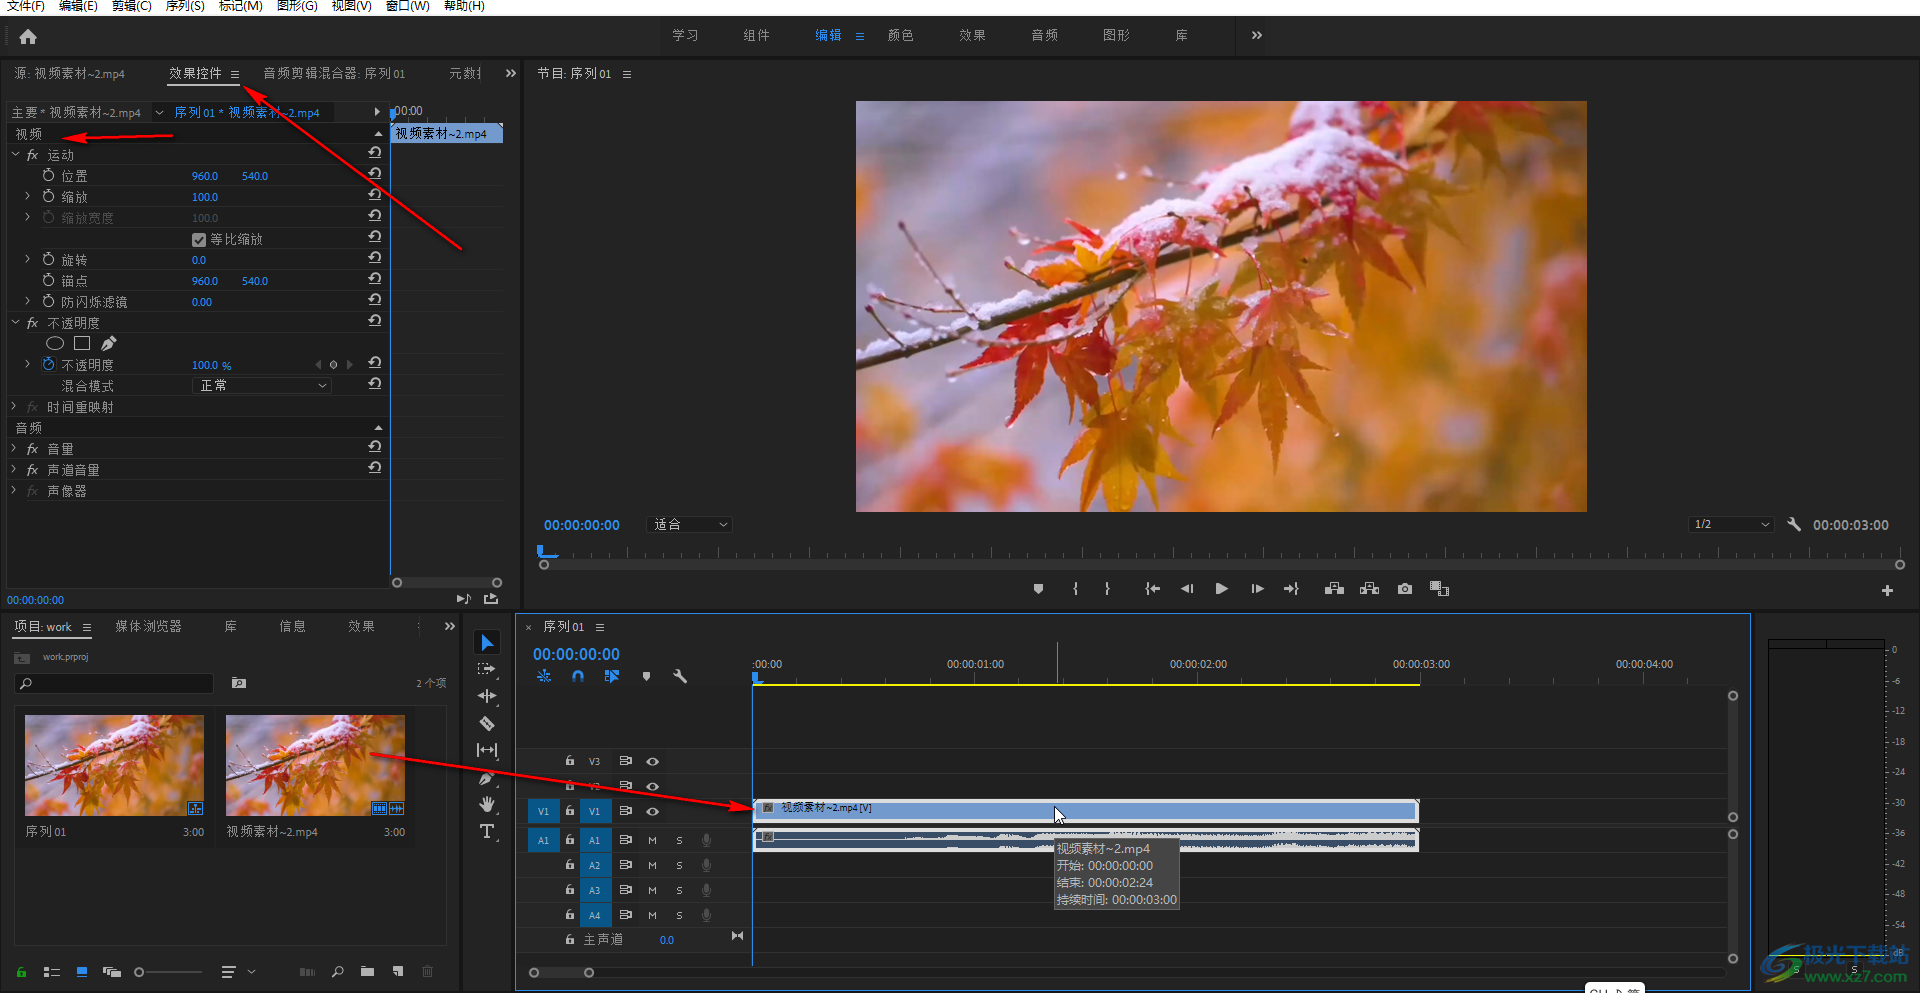1920x993 pixels.
Task: Open Audio Clip Mixer panel tab
Action: [334, 74]
